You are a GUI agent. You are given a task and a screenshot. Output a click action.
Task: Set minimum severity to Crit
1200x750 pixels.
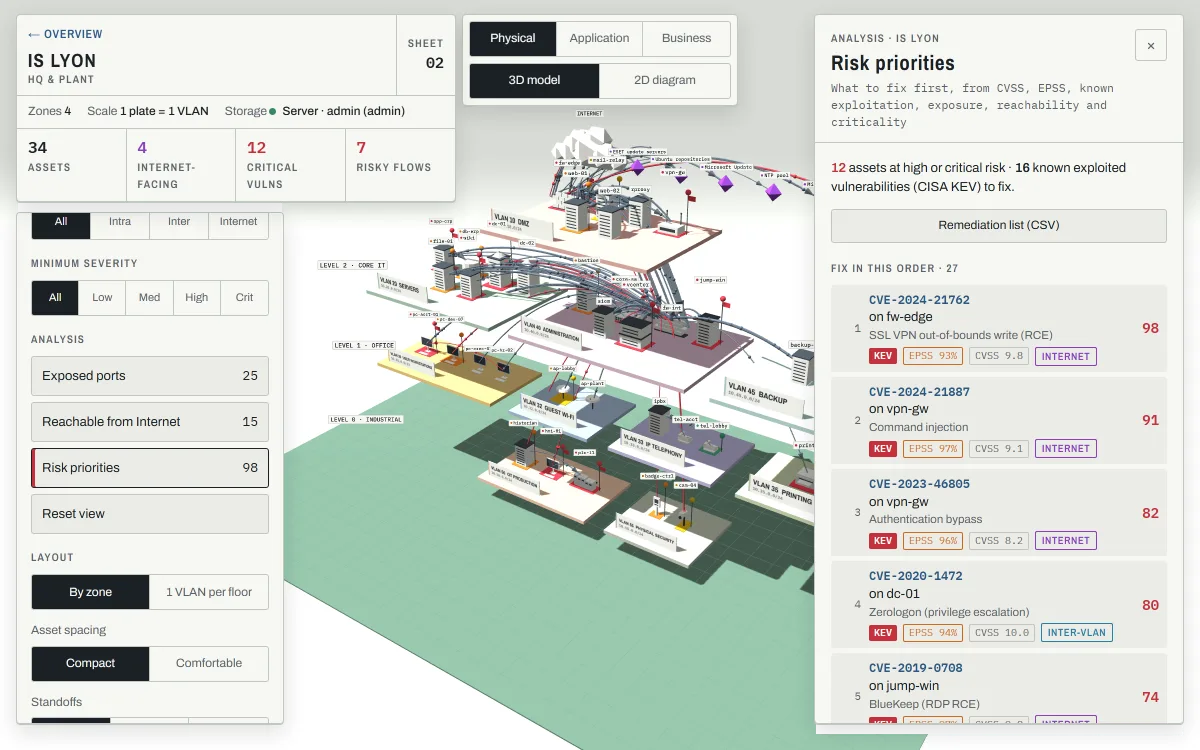coord(244,297)
